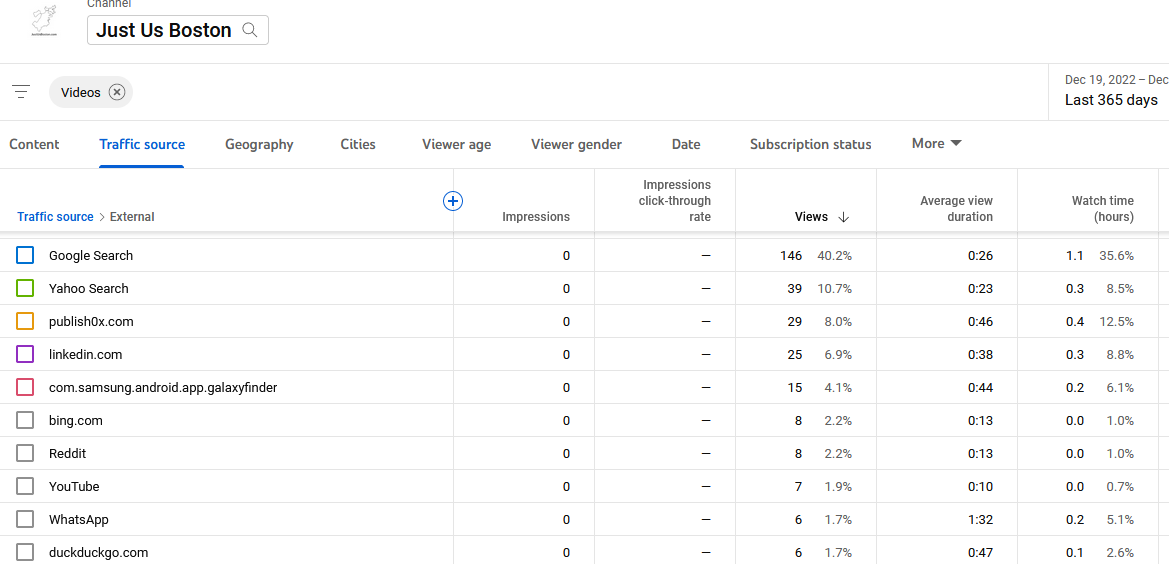Viewport: 1169px width, 564px height.
Task: Switch to the Date tab
Action: pos(686,145)
